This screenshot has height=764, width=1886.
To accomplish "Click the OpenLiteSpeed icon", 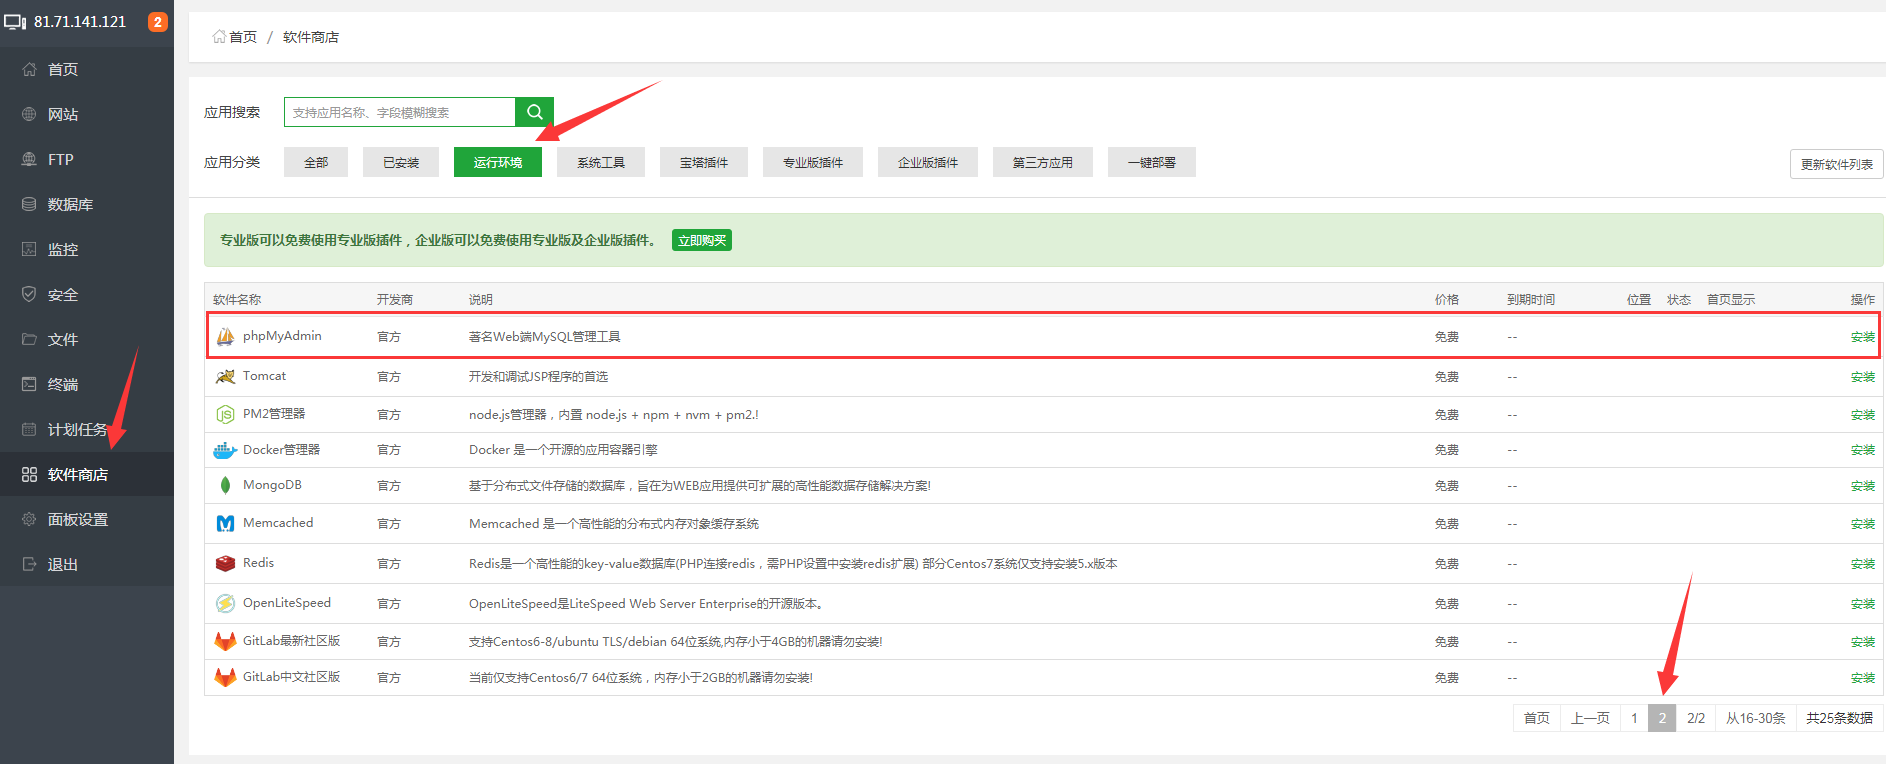I will click(x=226, y=603).
